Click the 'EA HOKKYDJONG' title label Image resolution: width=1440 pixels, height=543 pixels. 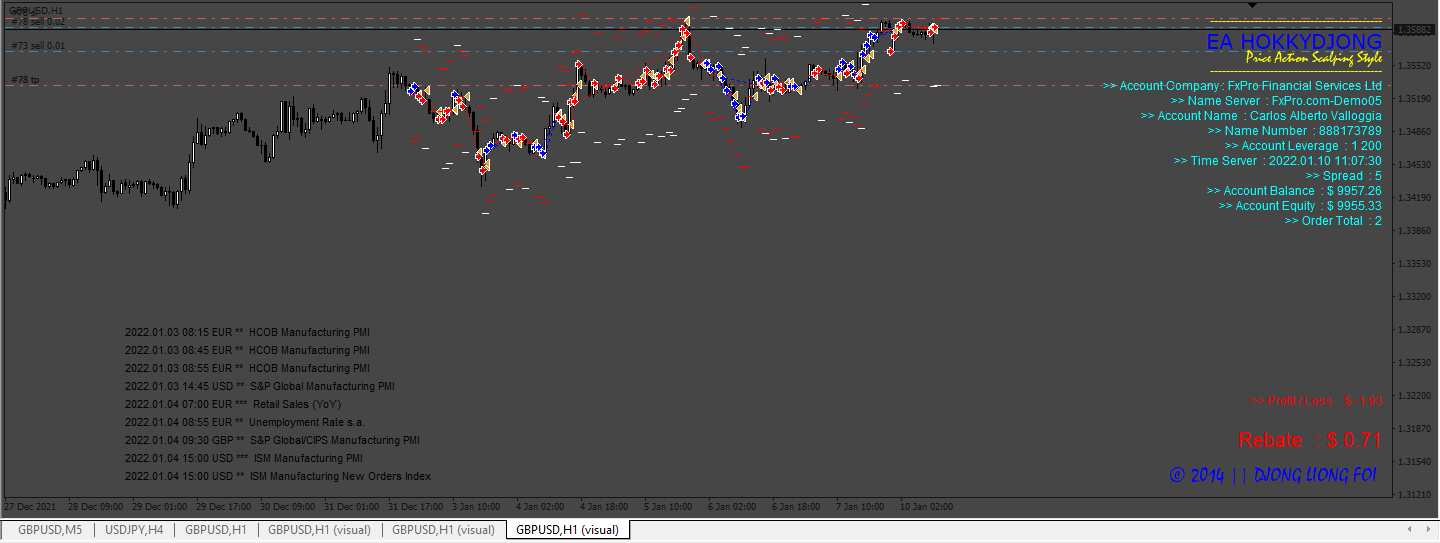[x=1294, y=42]
